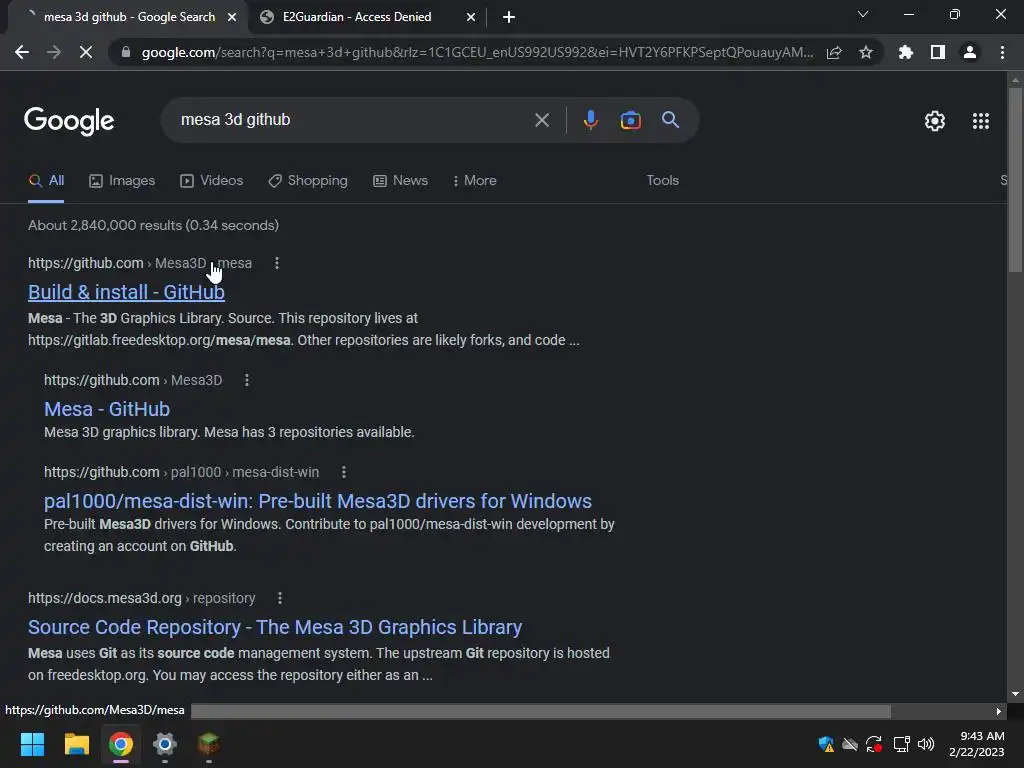
Task: Open the Mesa - GitHub result
Action: [107, 409]
